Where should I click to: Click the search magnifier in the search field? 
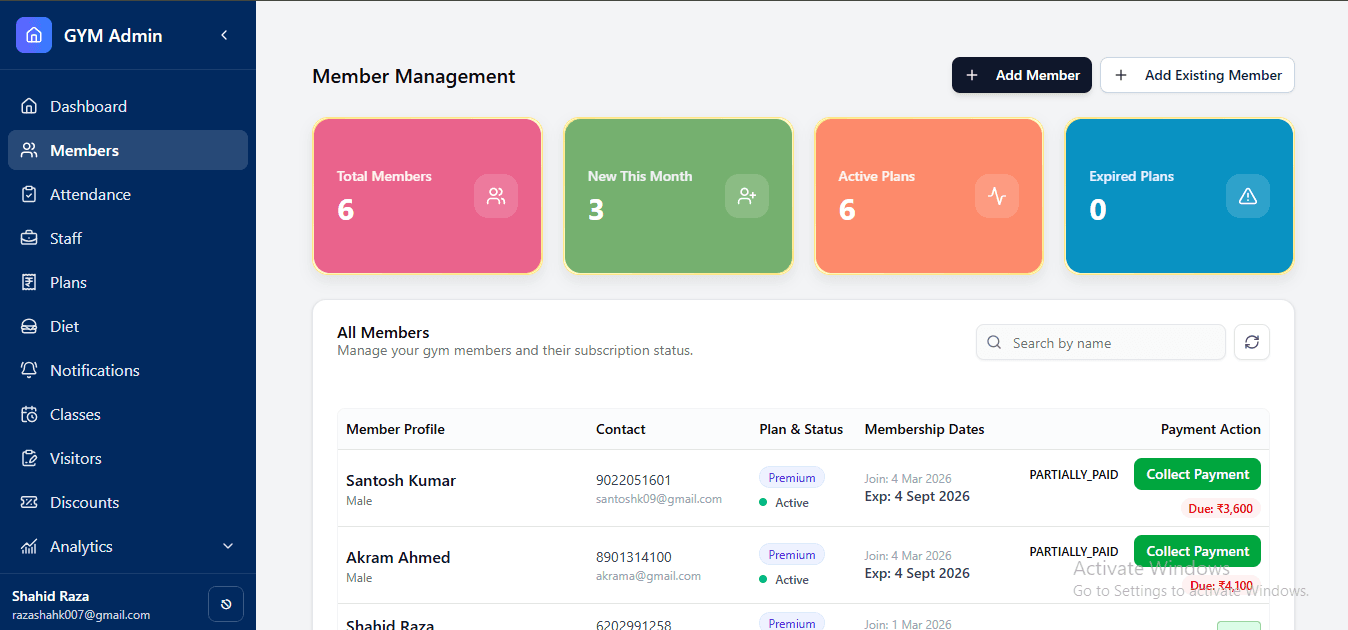click(x=993, y=342)
